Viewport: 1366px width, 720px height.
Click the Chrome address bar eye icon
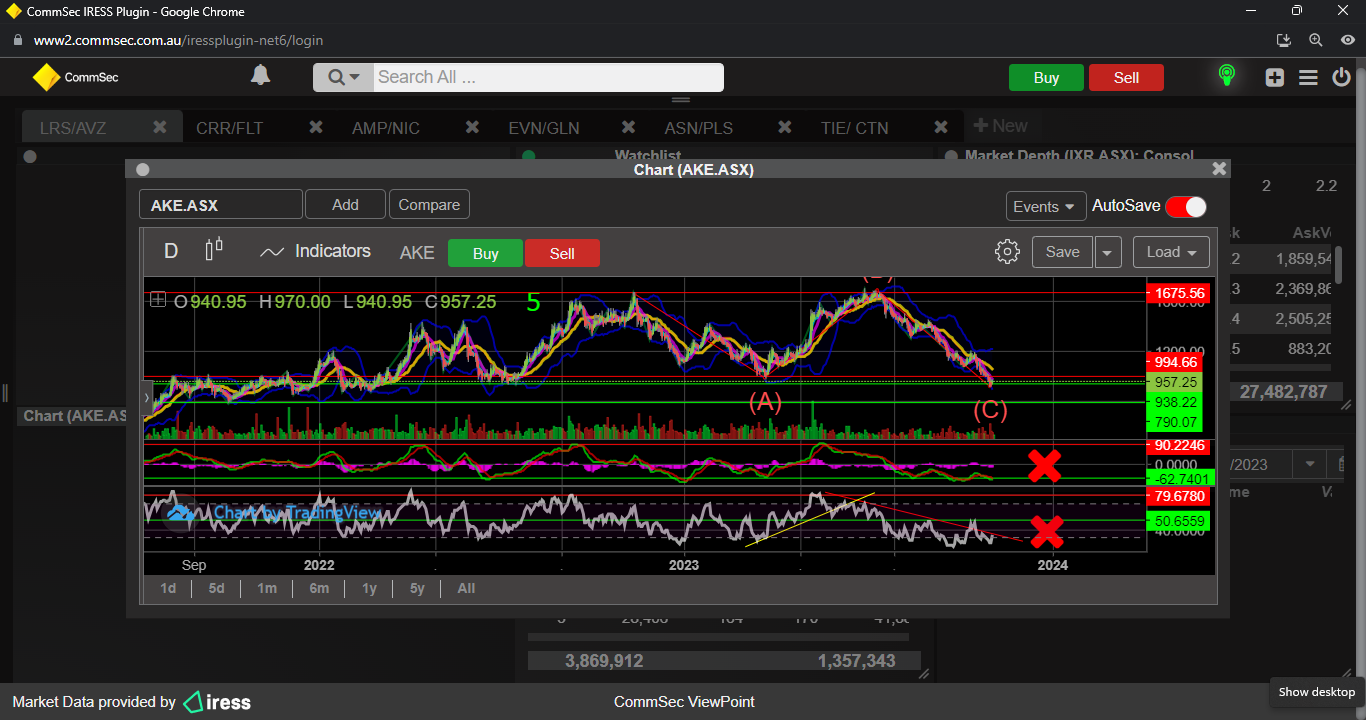coord(1347,41)
